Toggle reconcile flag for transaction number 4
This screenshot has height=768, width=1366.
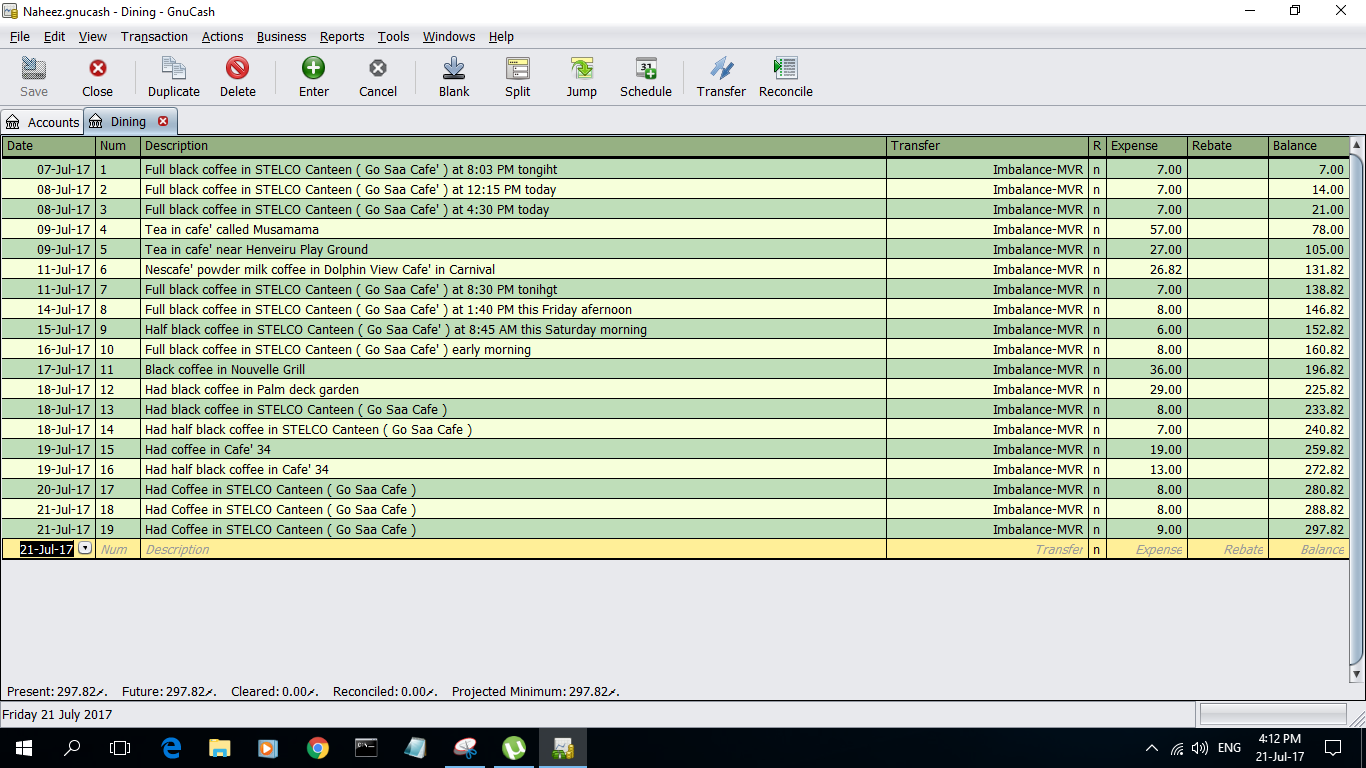[1097, 229]
